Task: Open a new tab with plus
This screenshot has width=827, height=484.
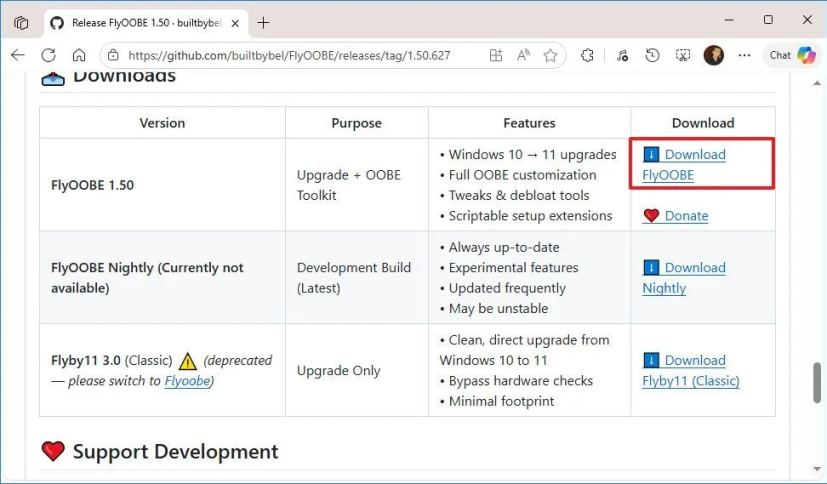Action: coord(264,22)
